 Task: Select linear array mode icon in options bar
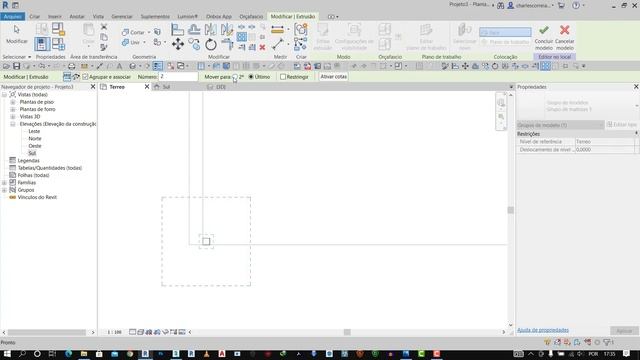(67, 77)
